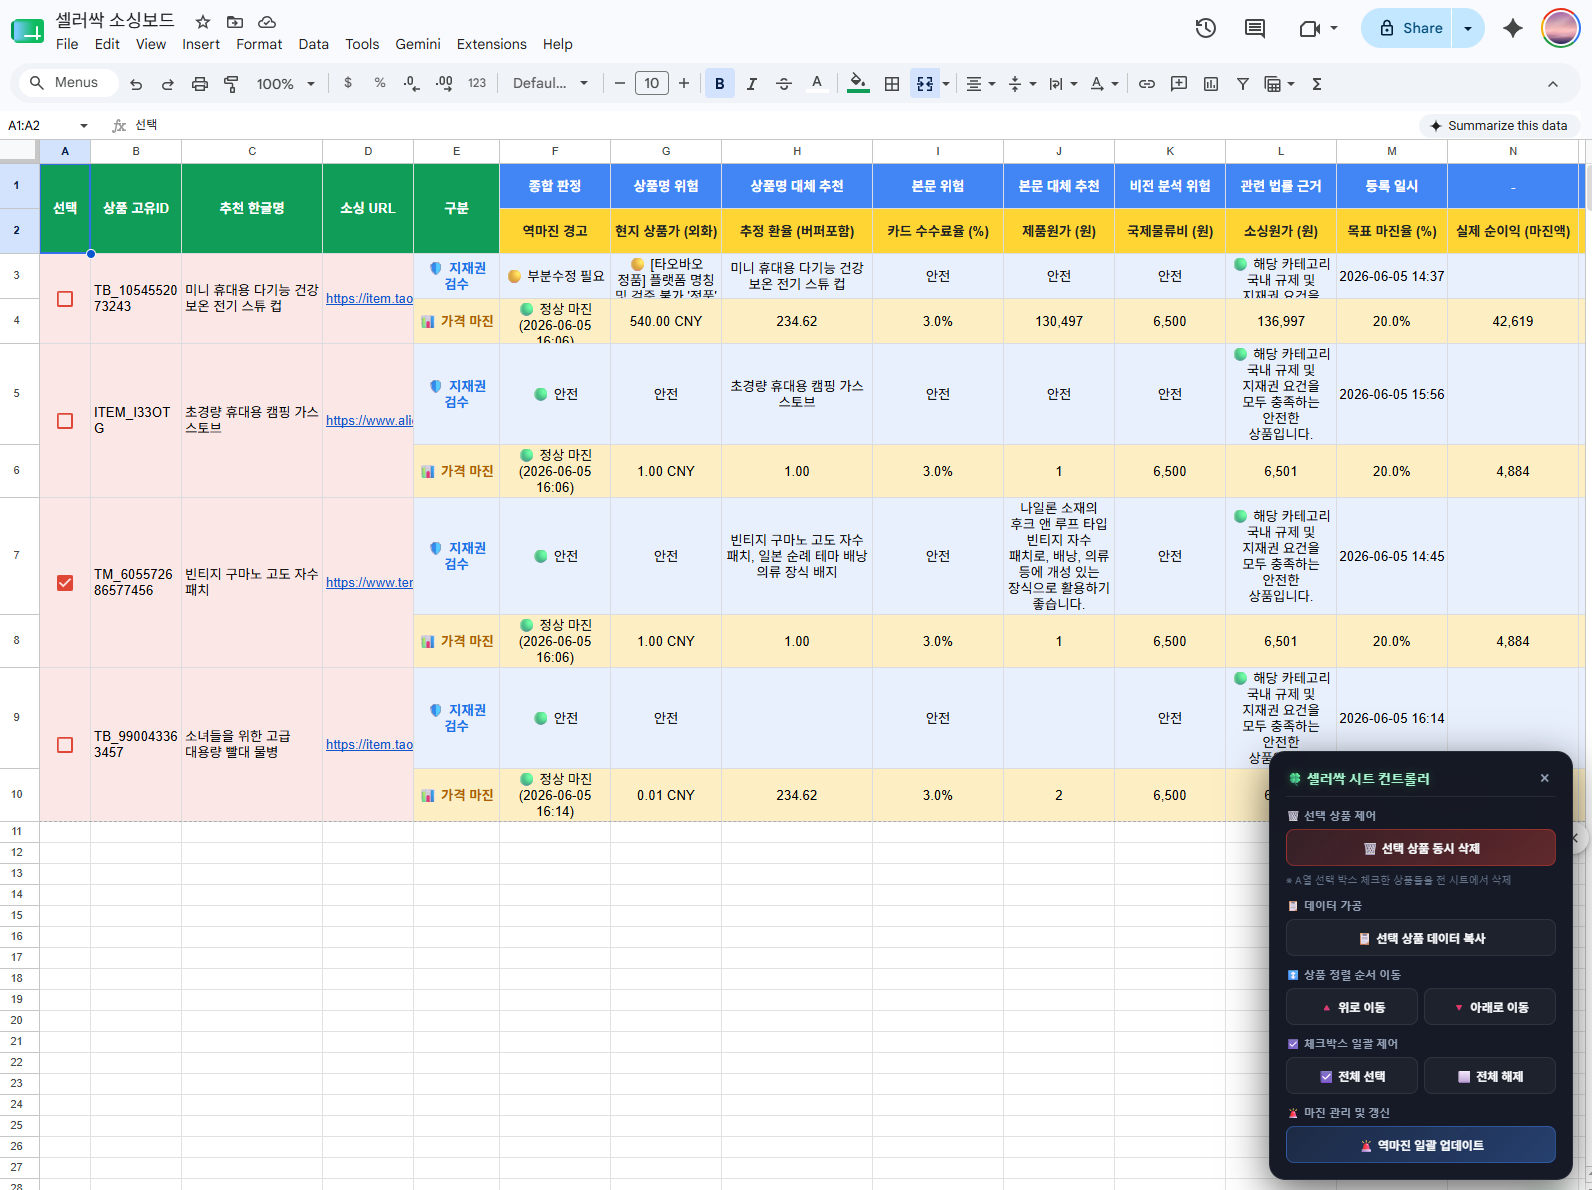
Task: Open Google Sheets home
Action: pyautogui.click(x=27, y=31)
